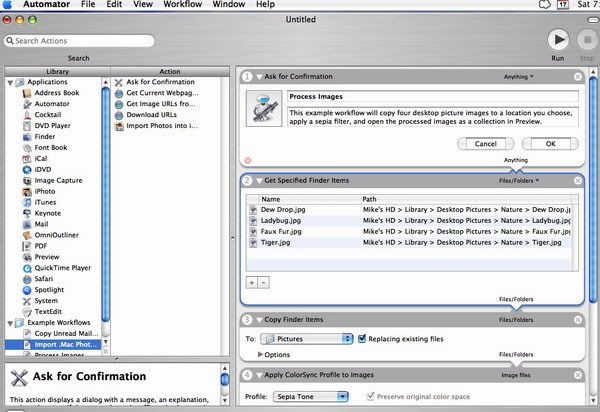Select TextEdit in the Library
The image size is (600, 412).
pos(48,312)
